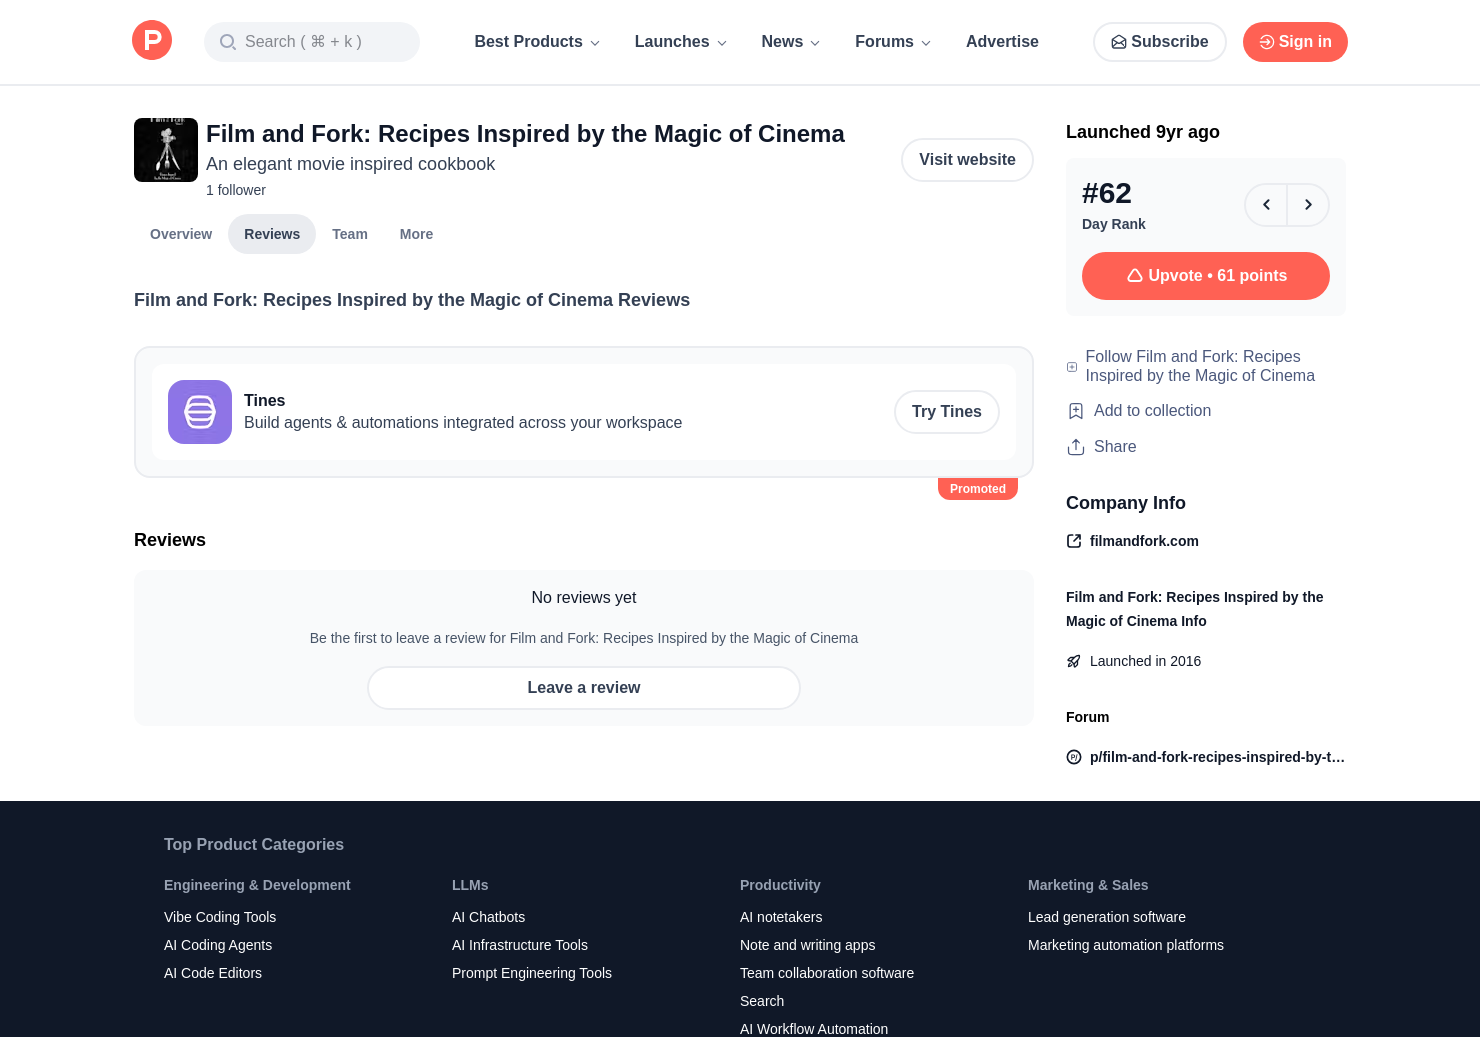Click Add to collection link

click(x=1152, y=411)
